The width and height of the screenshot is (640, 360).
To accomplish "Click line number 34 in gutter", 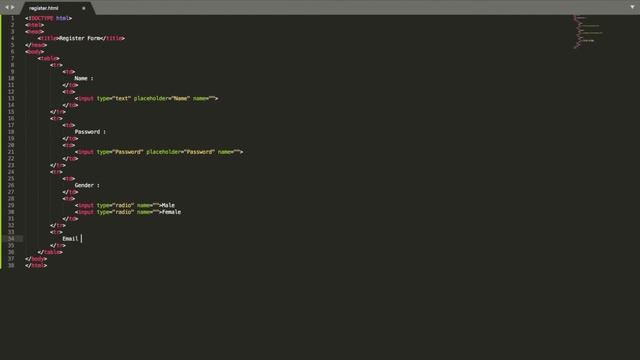I will (11, 239).
